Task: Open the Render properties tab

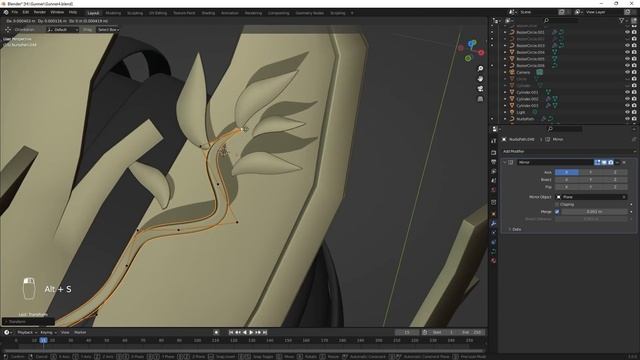Action: click(x=493, y=152)
